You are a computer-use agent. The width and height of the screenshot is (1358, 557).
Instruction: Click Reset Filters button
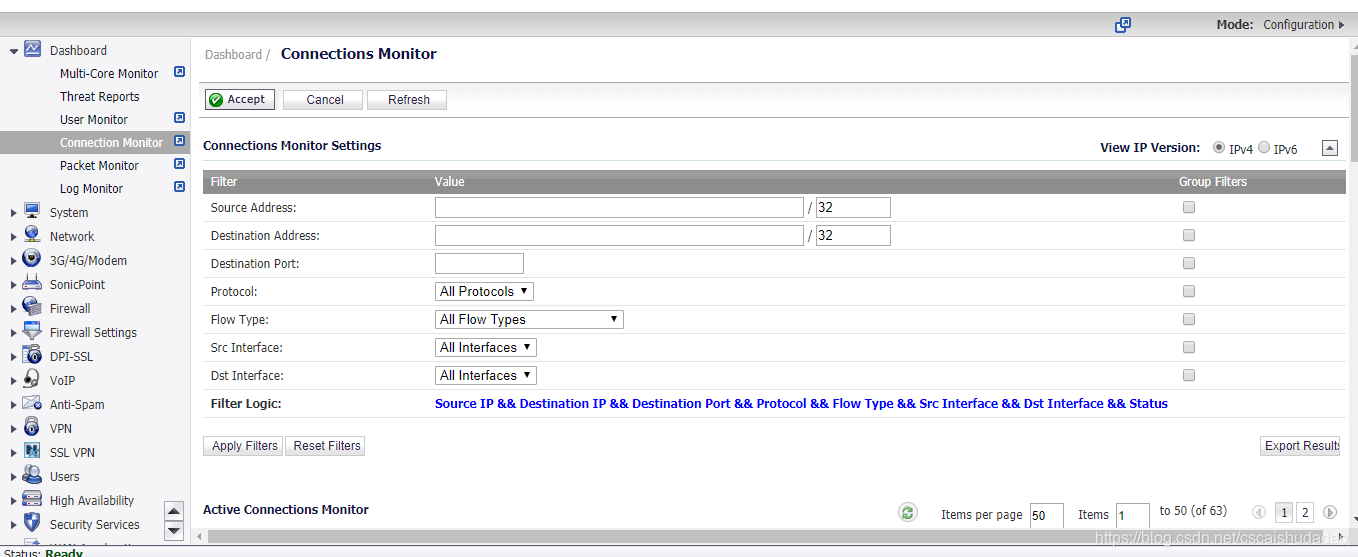pos(326,446)
